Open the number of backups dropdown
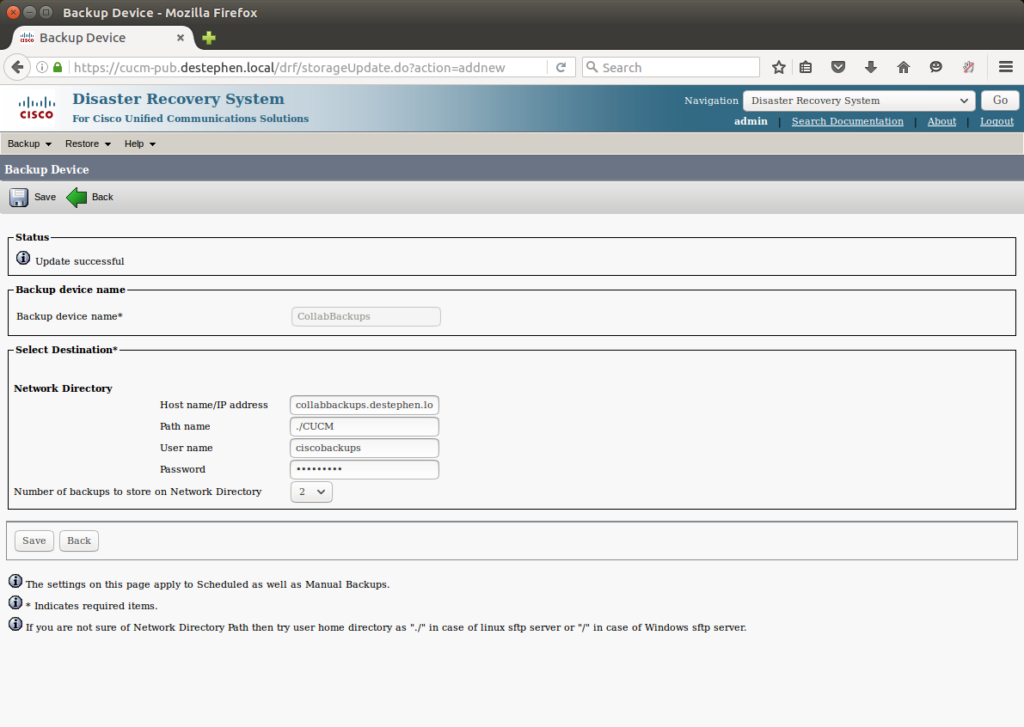1024x727 pixels. pyautogui.click(x=312, y=492)
